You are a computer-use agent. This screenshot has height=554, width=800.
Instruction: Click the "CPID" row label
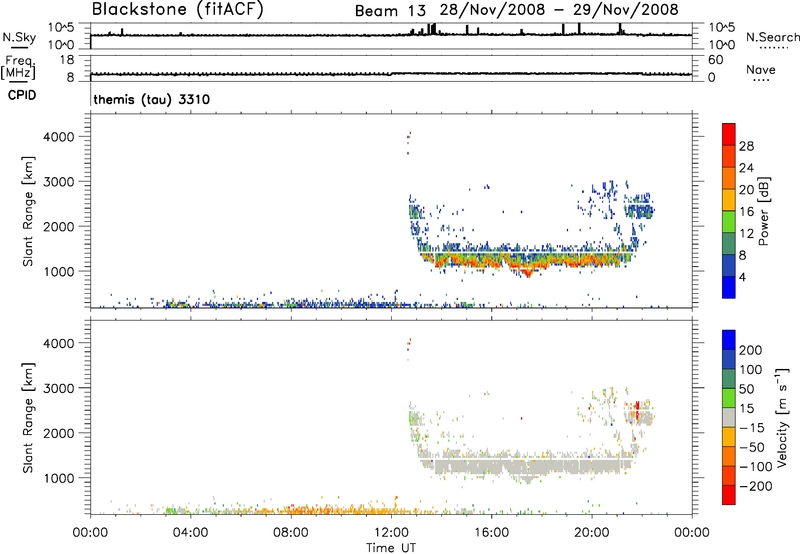tap(22, 95)
